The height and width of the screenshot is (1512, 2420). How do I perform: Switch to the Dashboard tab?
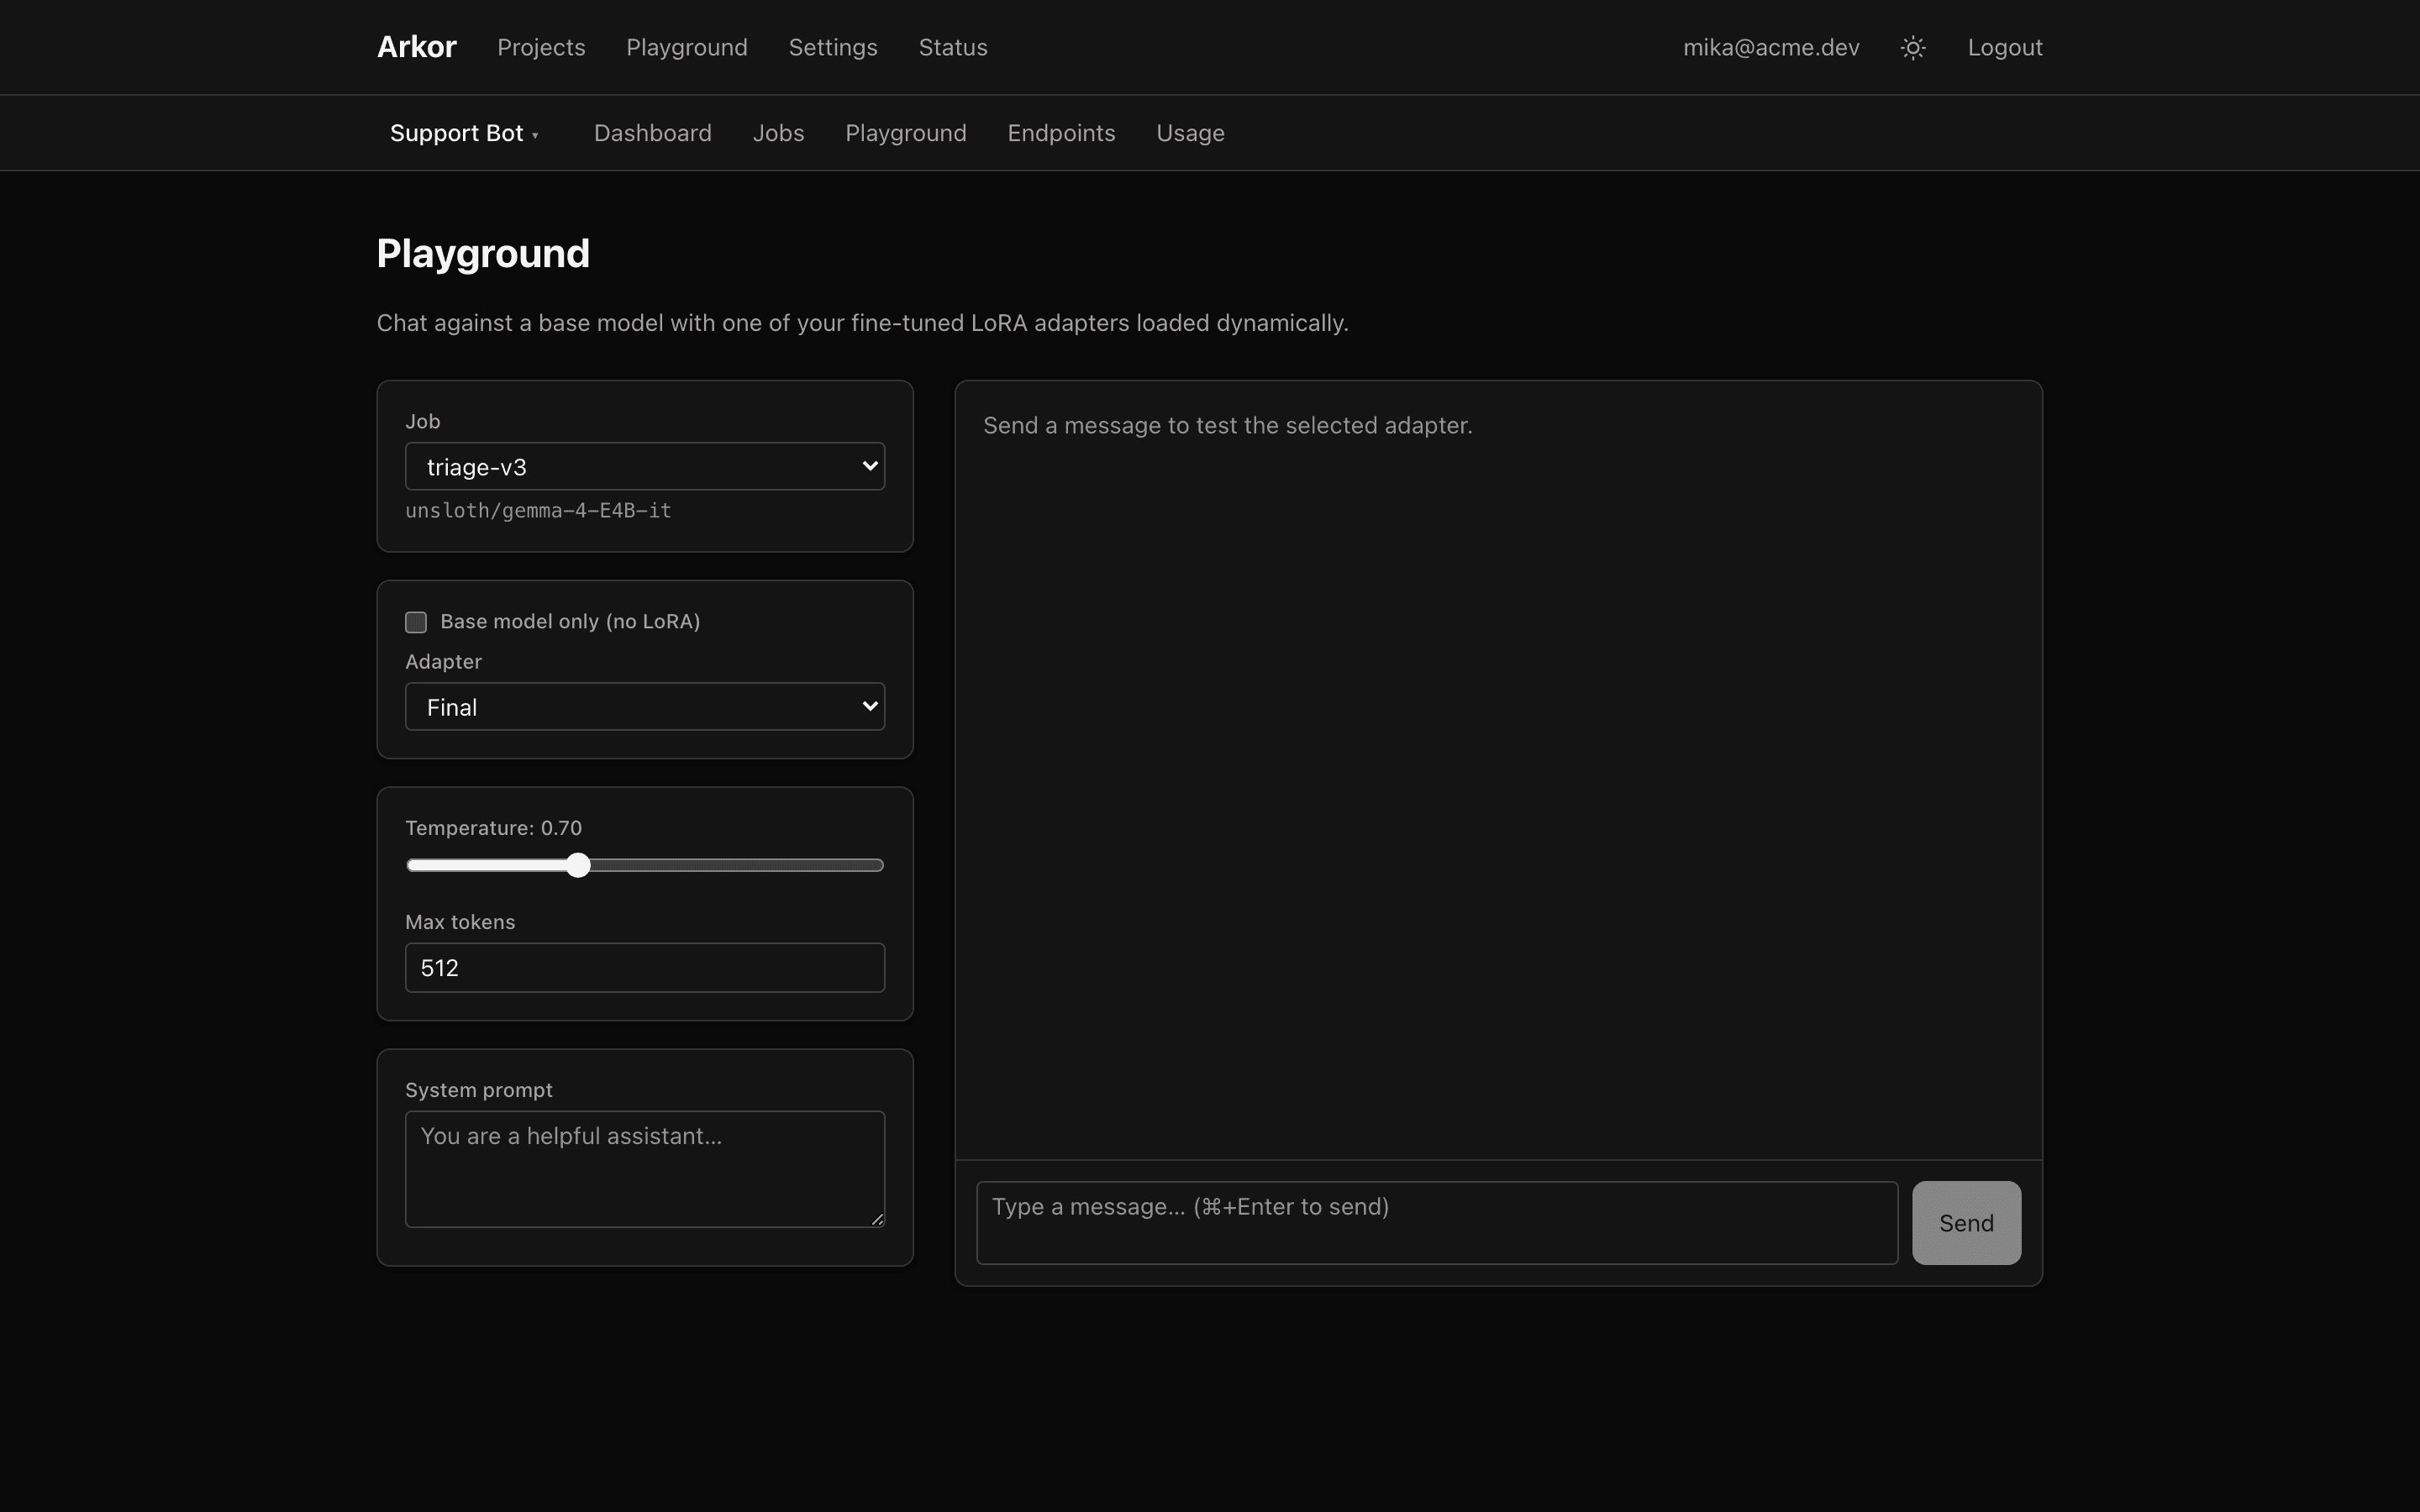(x=653, y=133)
